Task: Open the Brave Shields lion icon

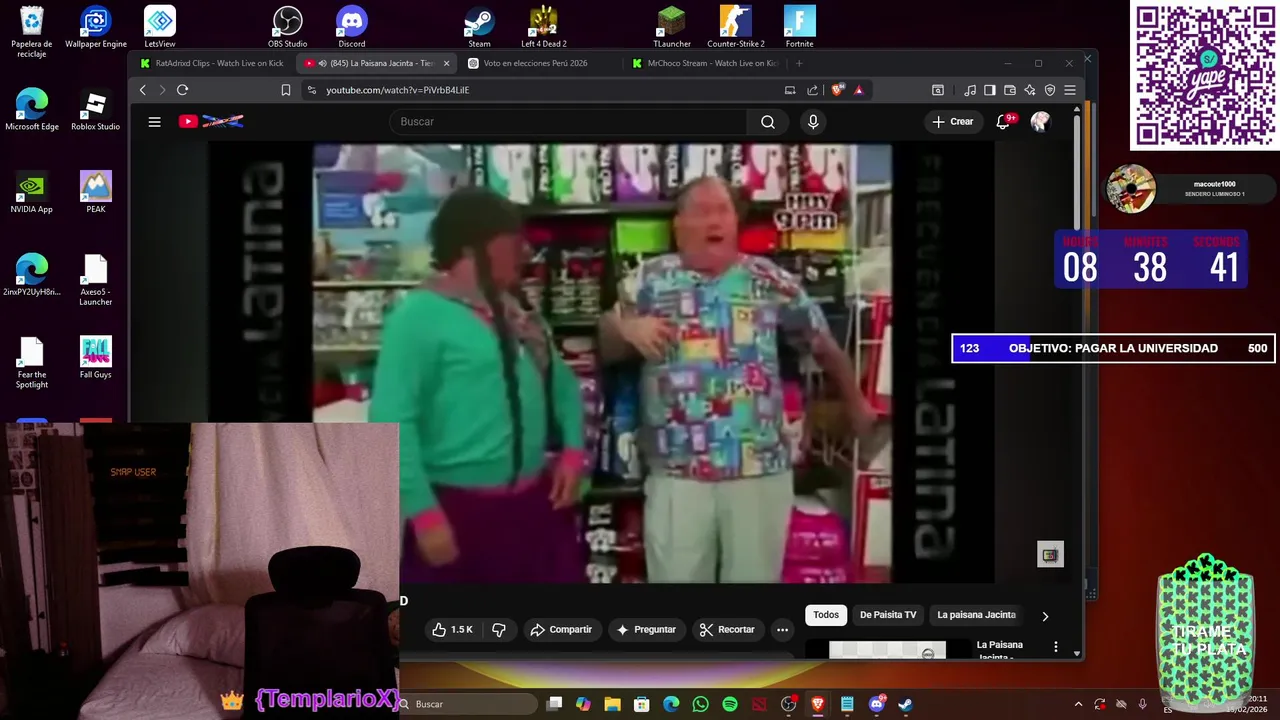Action: (838, 90)
